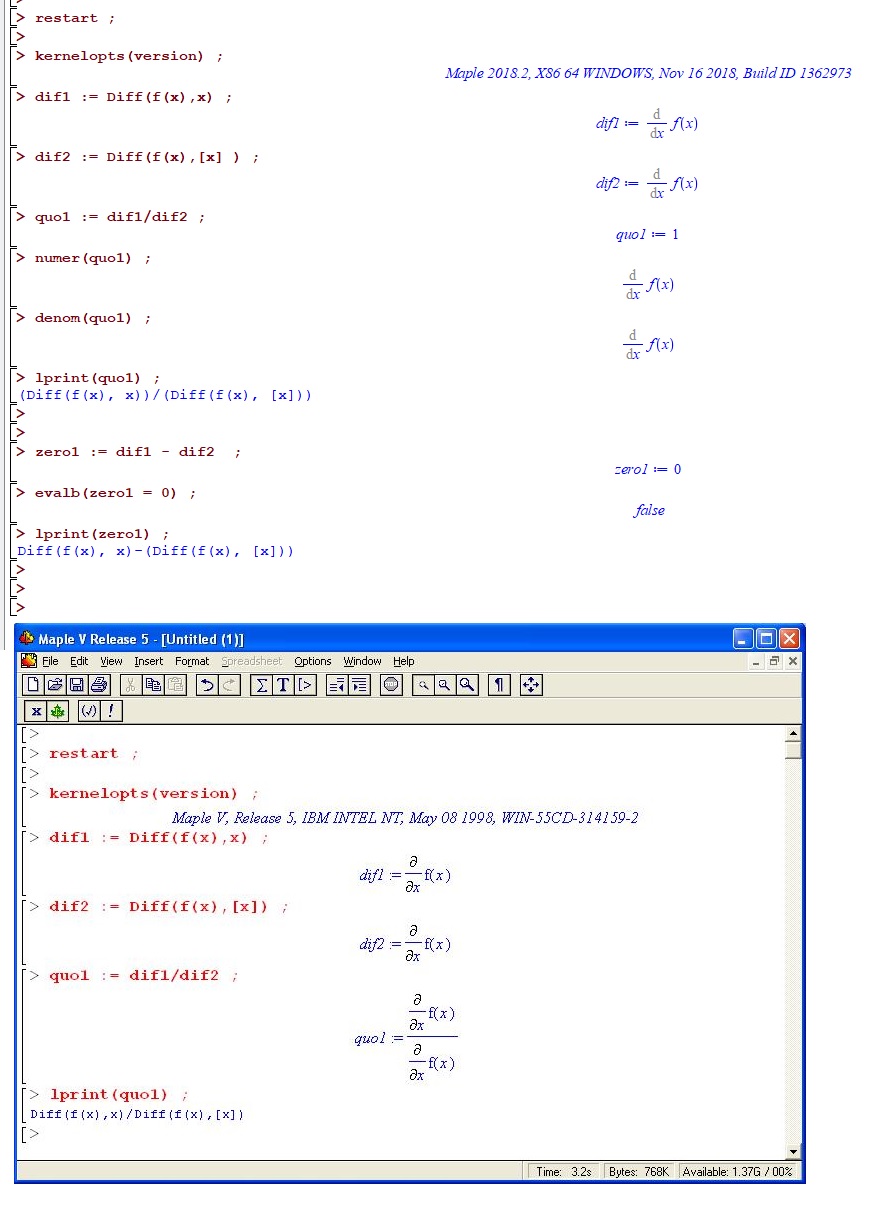Screen dimensions: 876x1208
Task: Click 'quo1 := 1' output in Maple 2018
Action: click(x=647, y=234)
